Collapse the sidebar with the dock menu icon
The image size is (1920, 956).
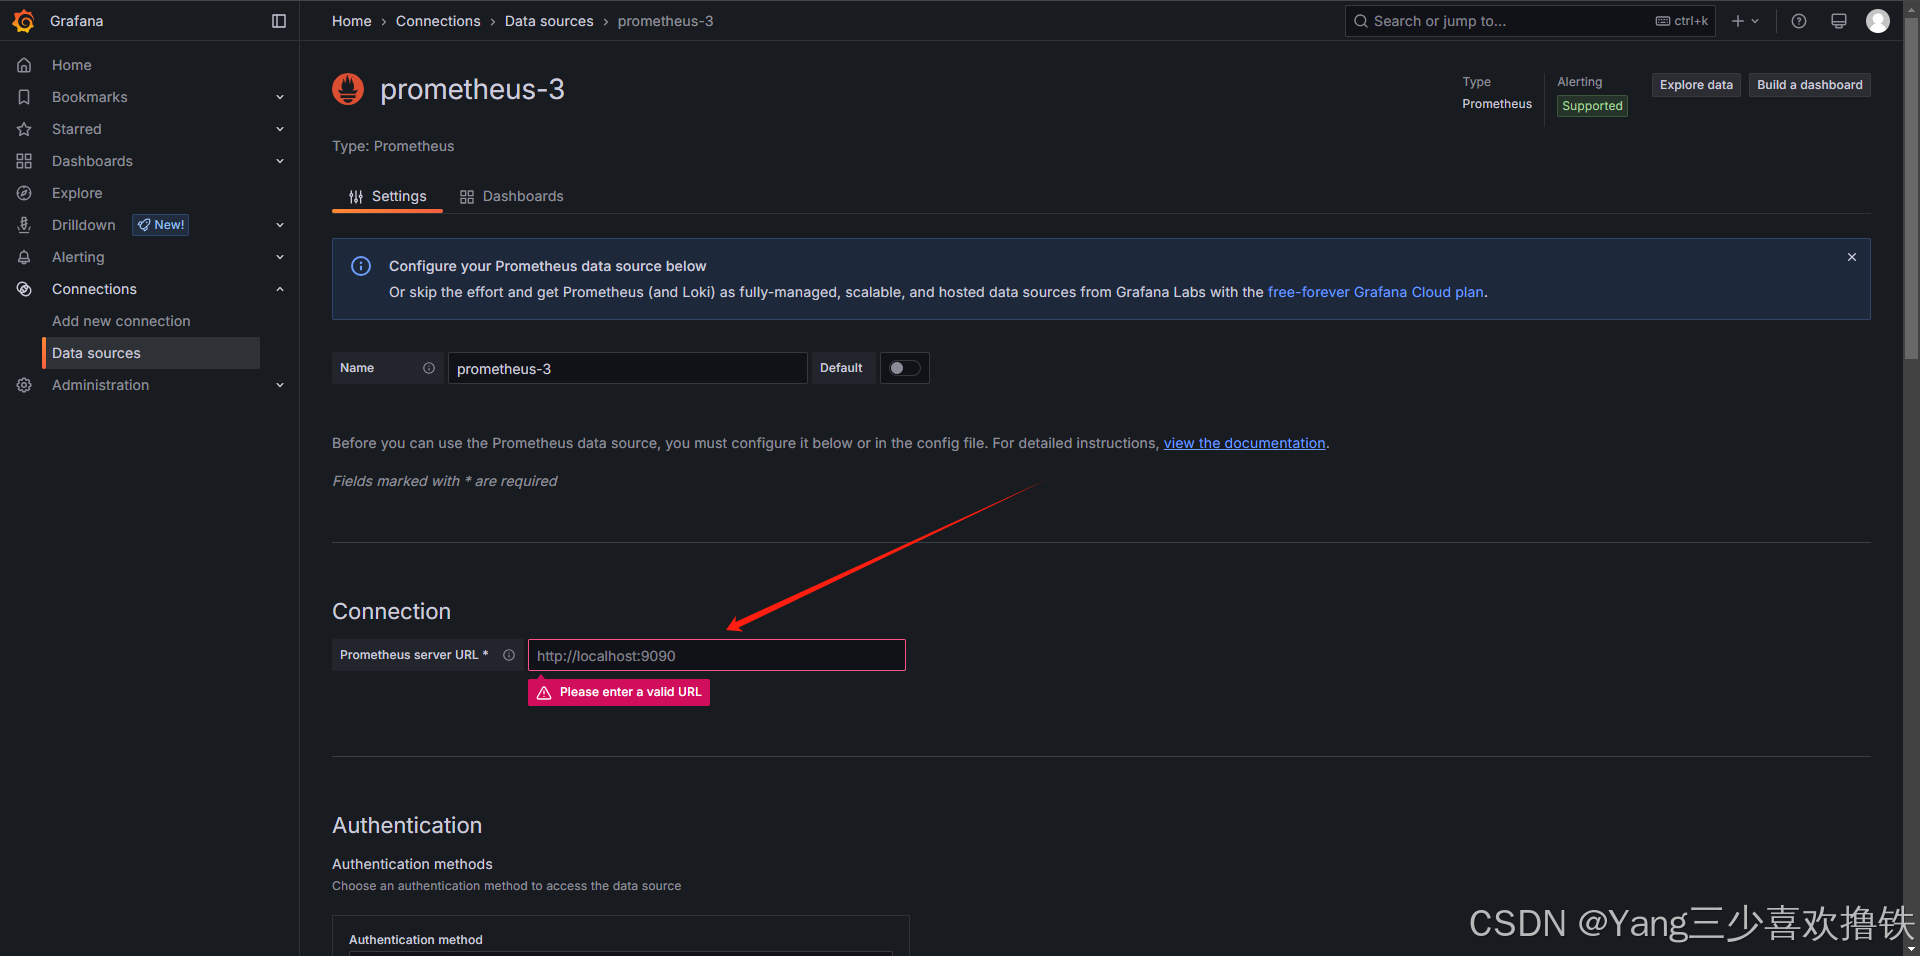(279, 21)
